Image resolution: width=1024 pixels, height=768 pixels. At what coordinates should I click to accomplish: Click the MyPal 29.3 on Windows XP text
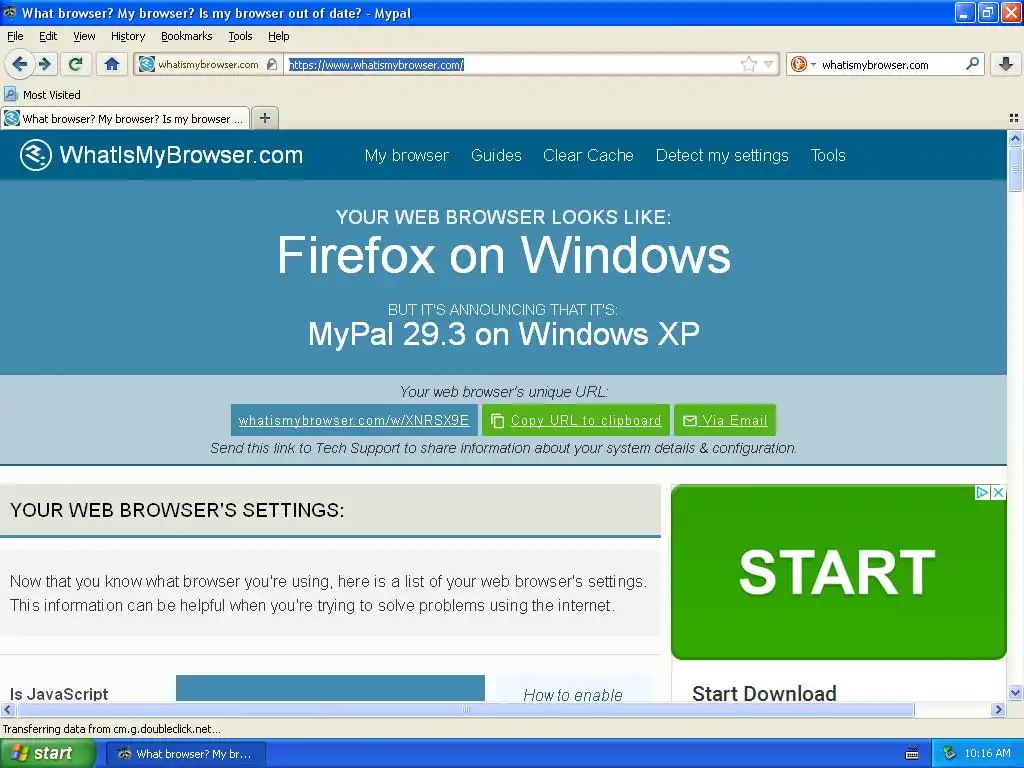[x=504, y=334]
